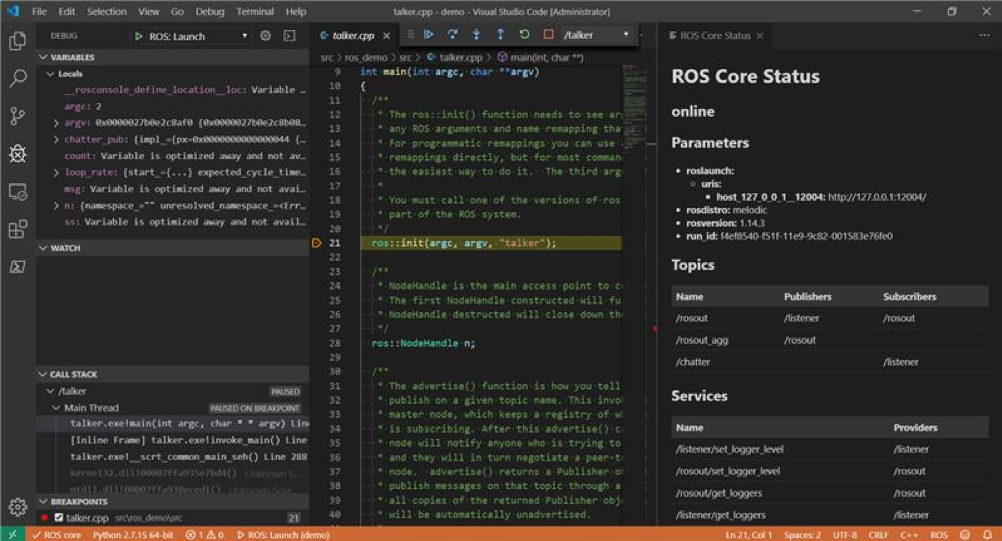
Task: Open the Explorer view in activity bar
Action: [17, 41]
